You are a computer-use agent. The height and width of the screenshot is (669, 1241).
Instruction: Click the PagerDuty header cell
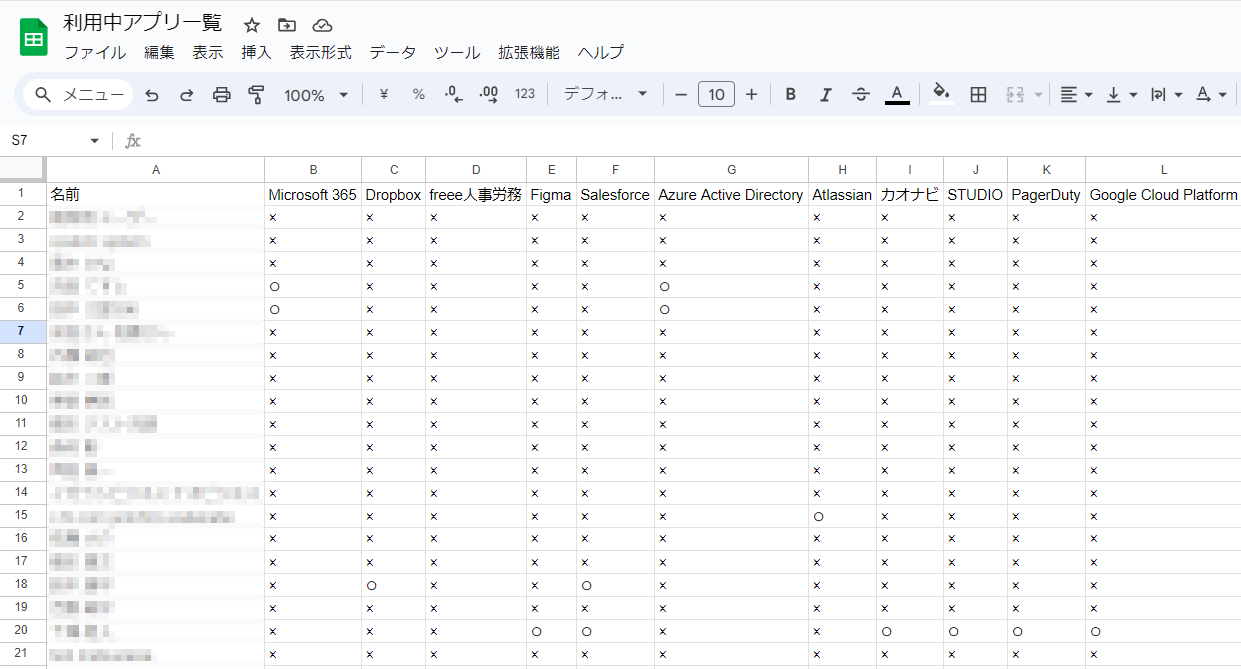1046,195
